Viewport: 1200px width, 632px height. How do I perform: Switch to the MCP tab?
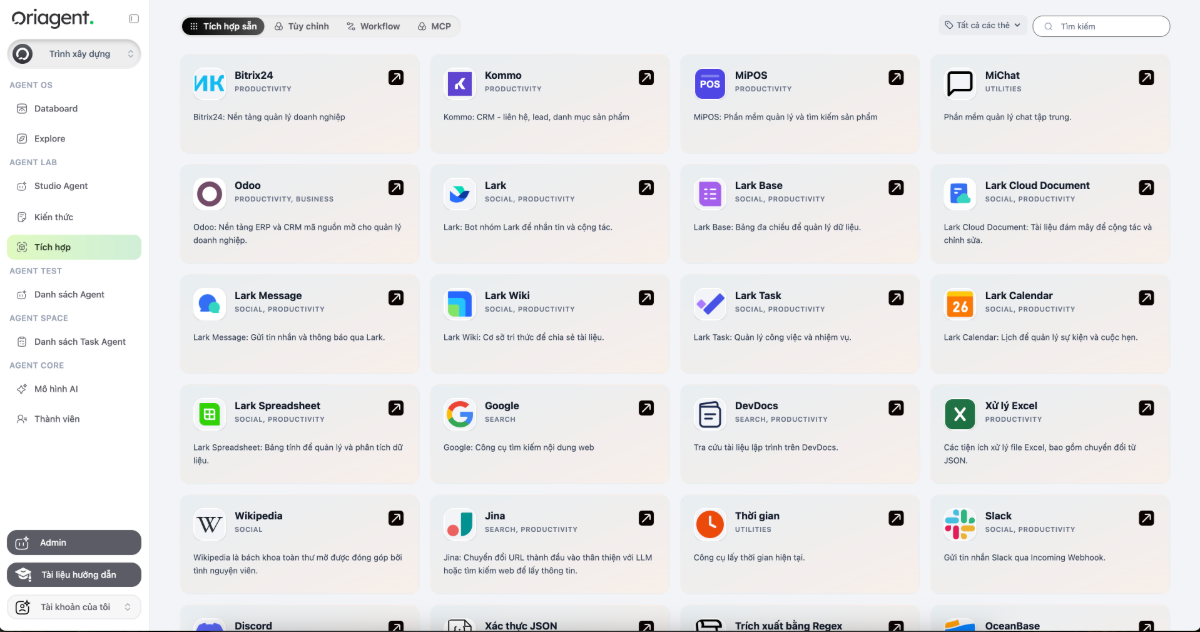(434, 26)
